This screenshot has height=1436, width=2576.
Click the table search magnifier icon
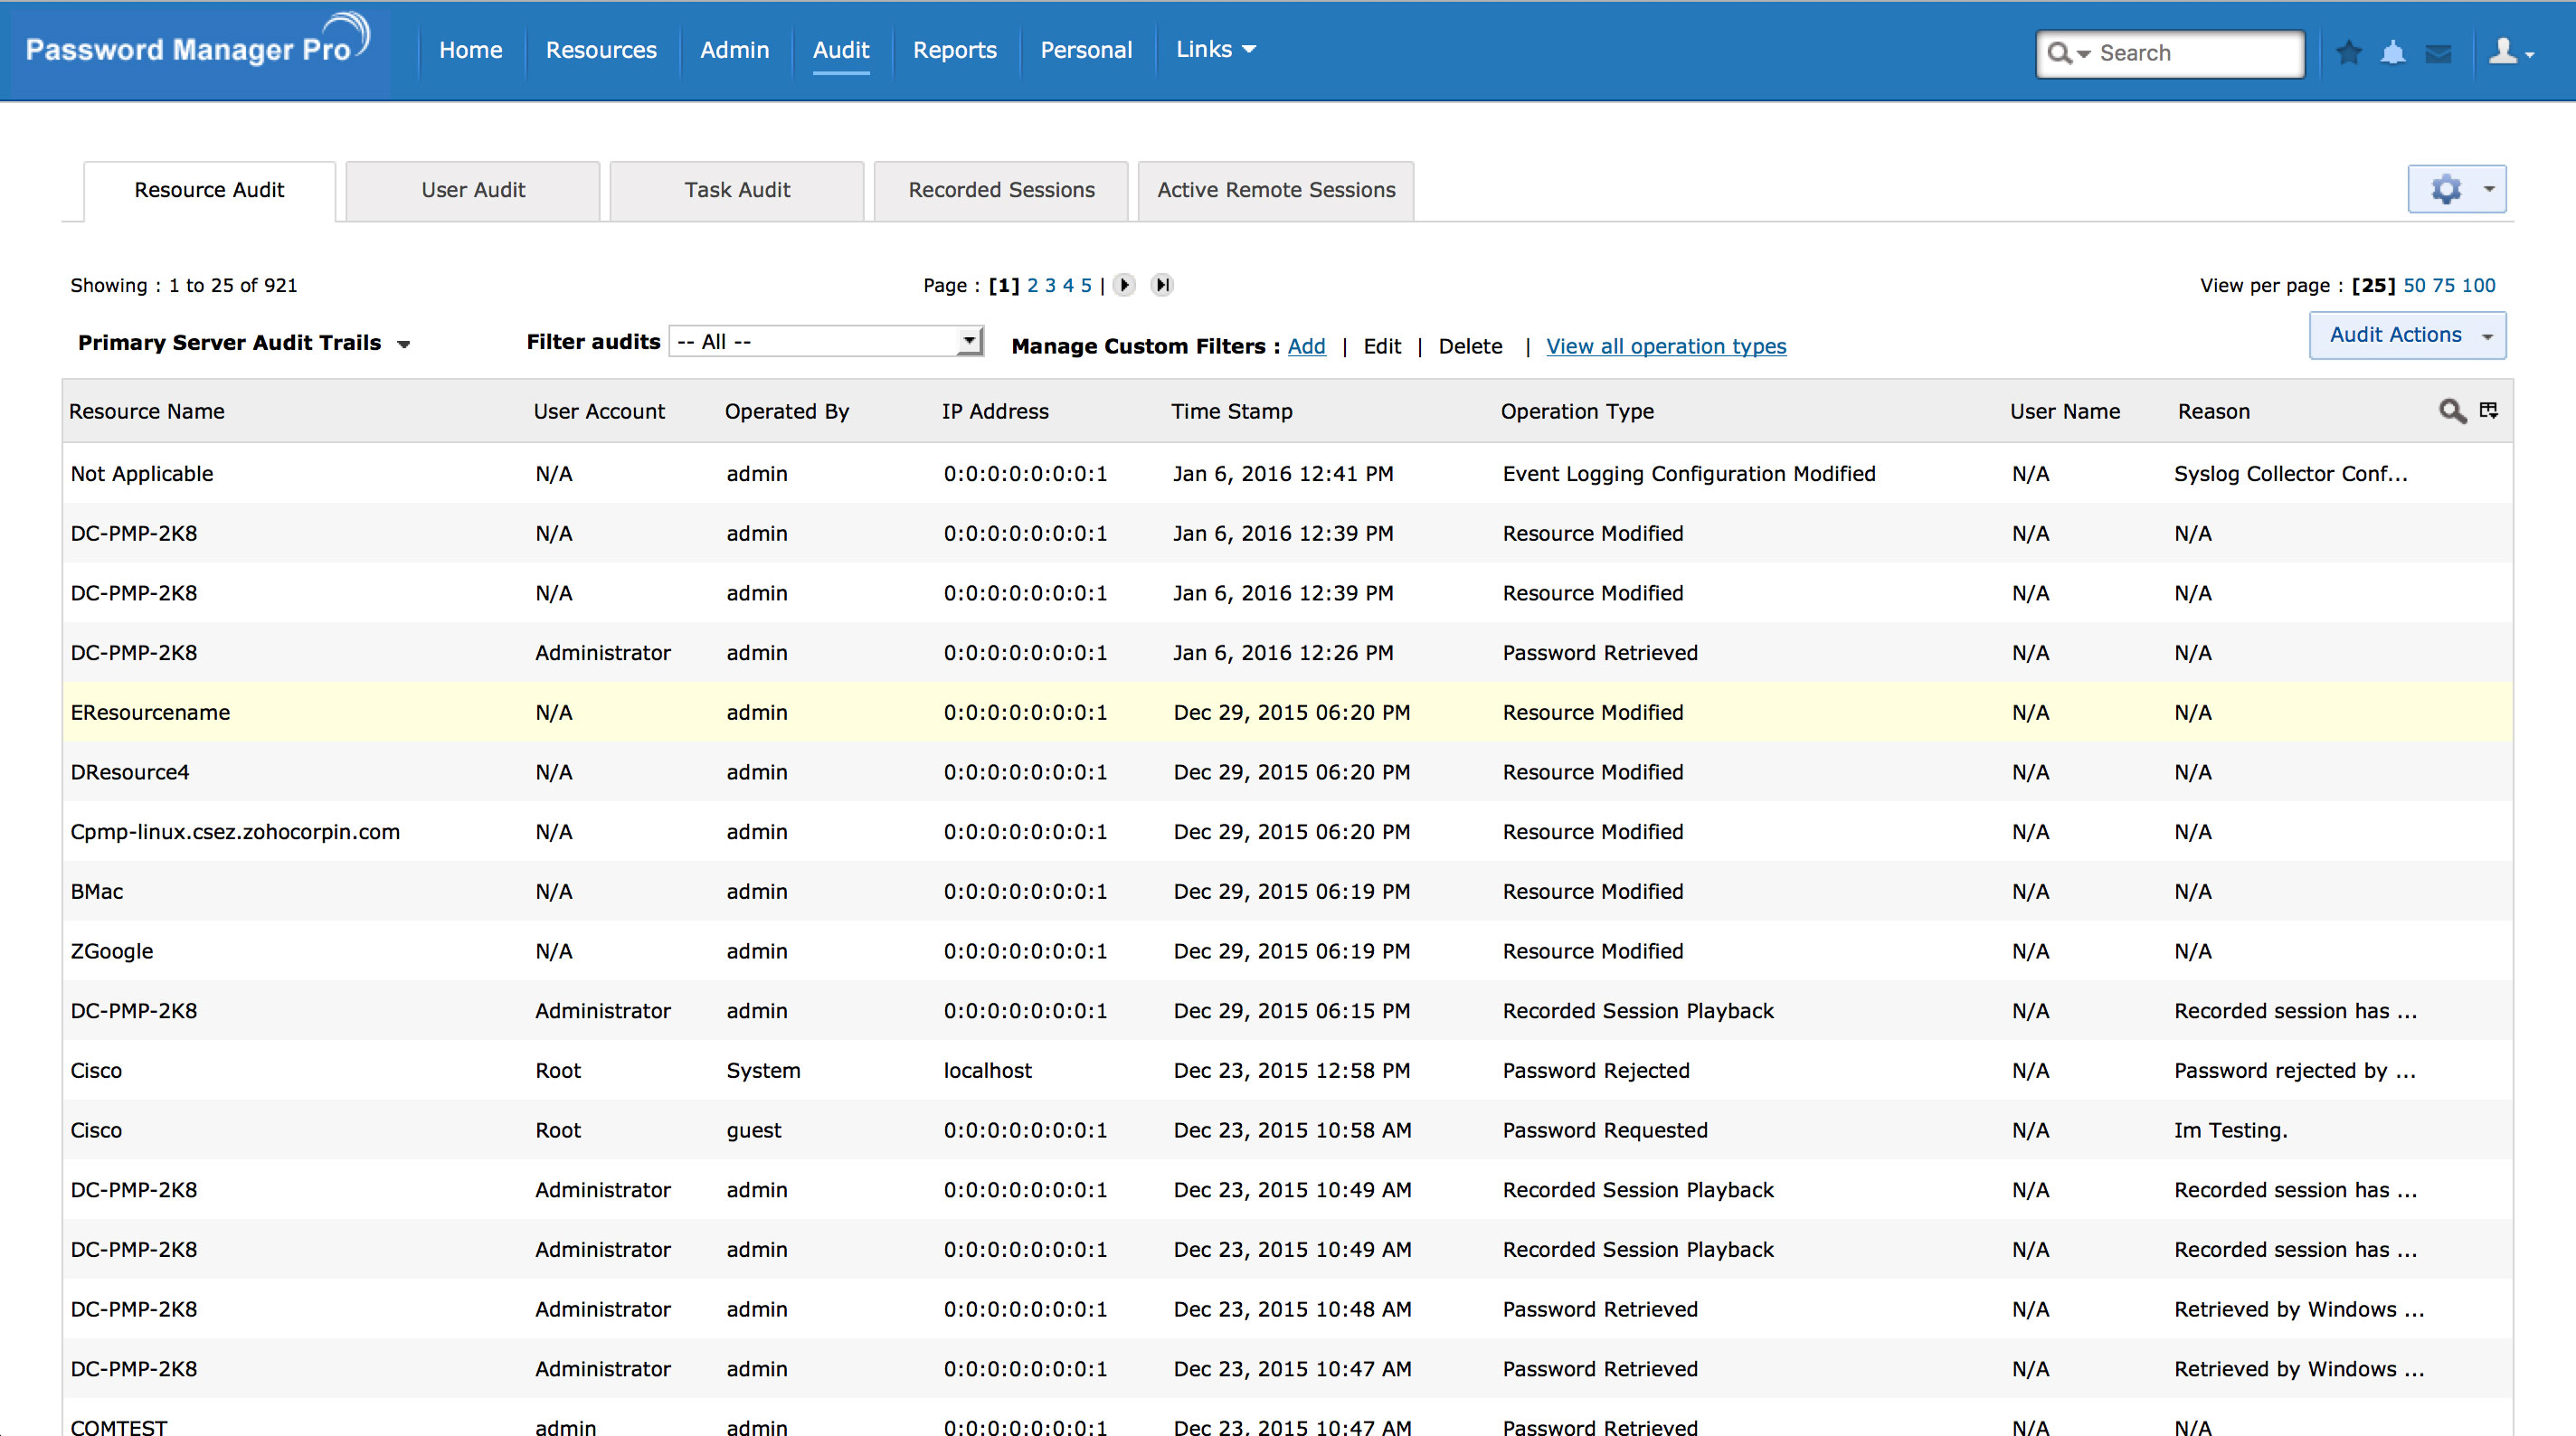pos(2451,411)
